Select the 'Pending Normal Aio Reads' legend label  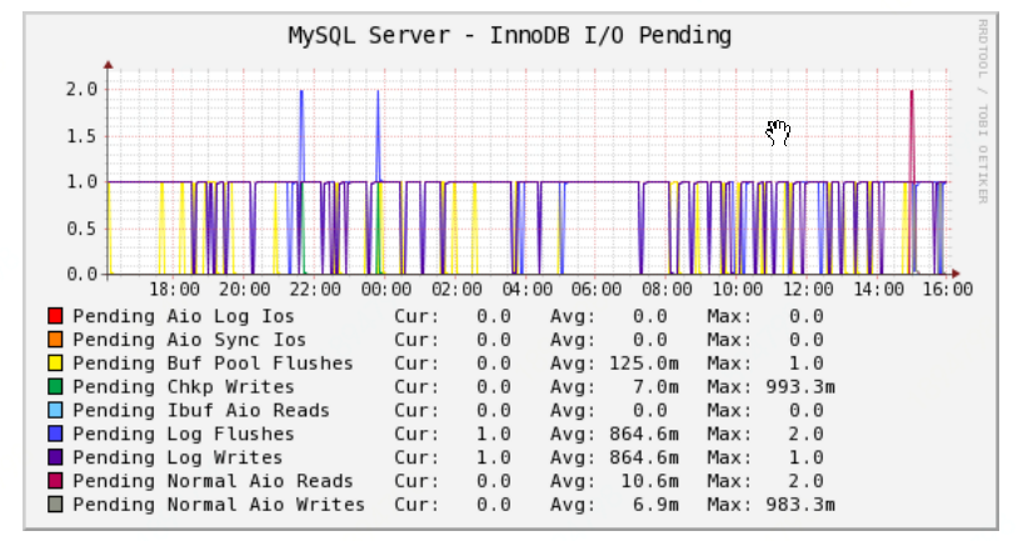[213, 481]
